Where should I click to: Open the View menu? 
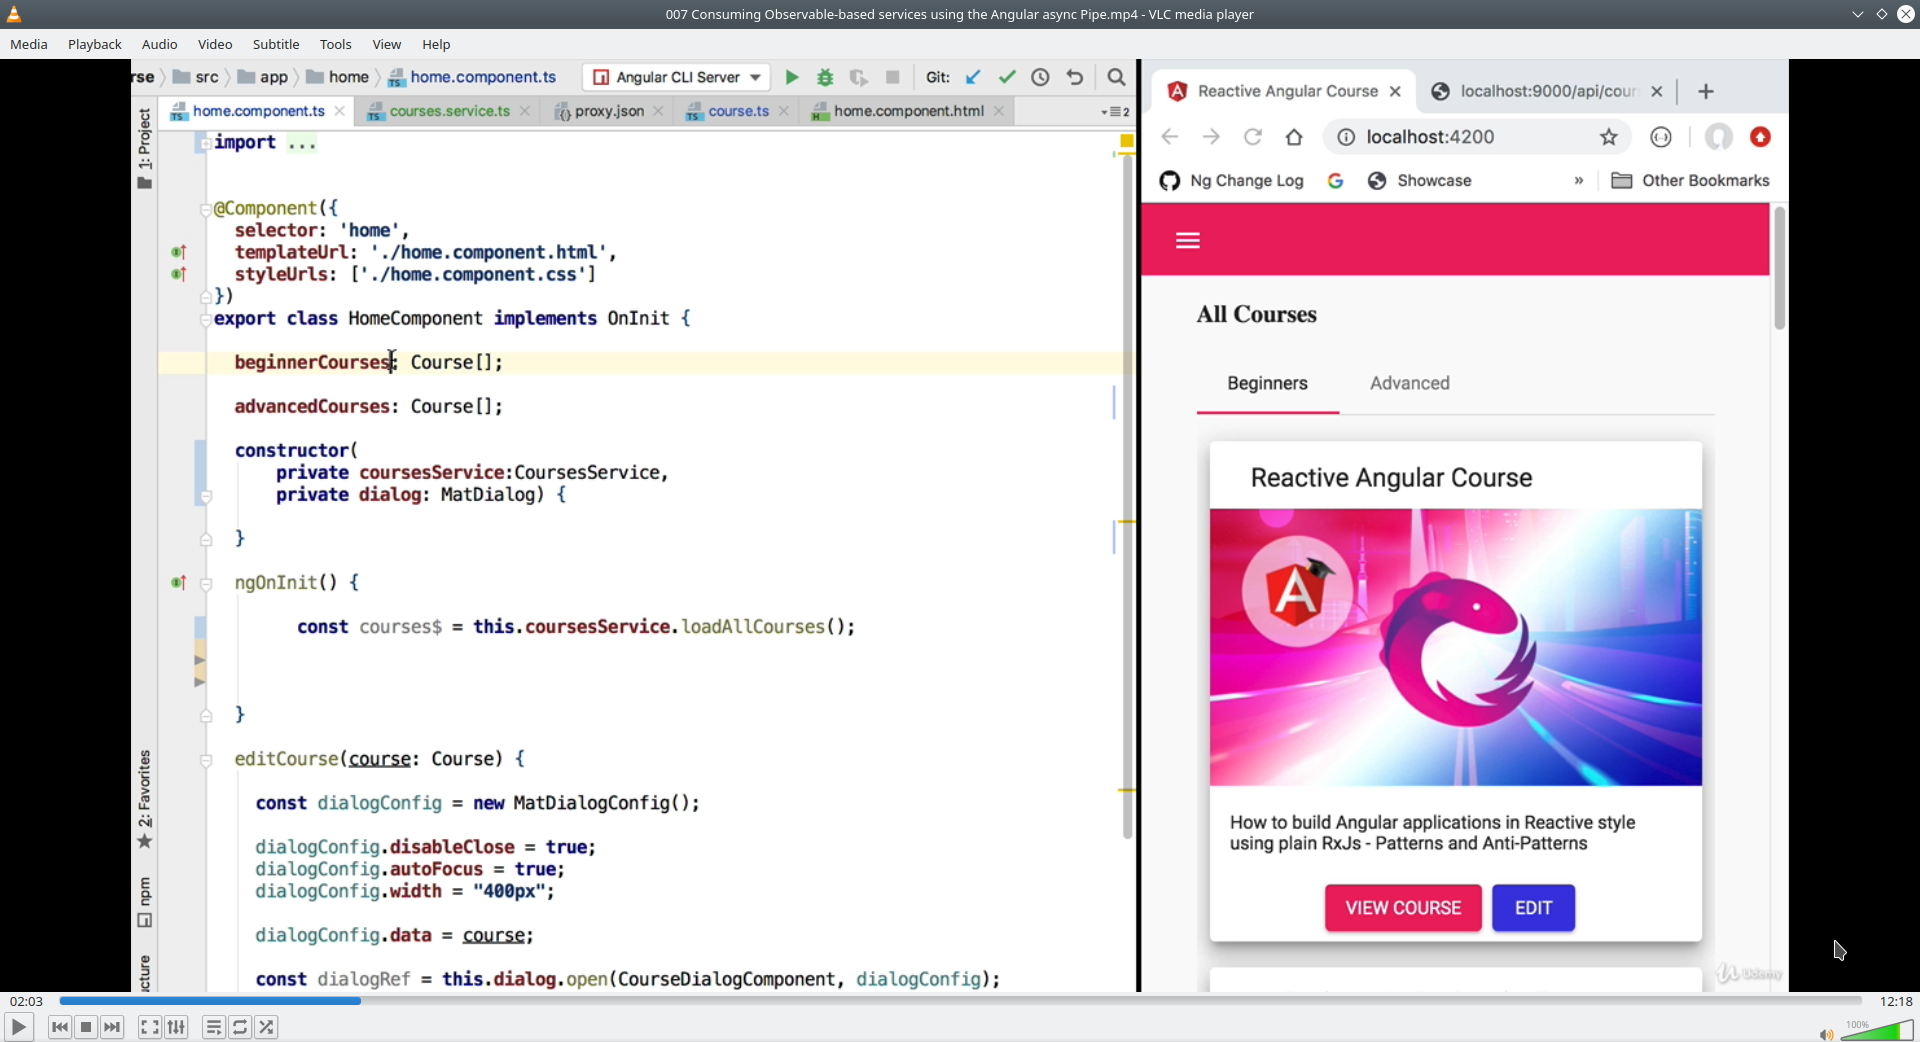[x=387, y=44]
